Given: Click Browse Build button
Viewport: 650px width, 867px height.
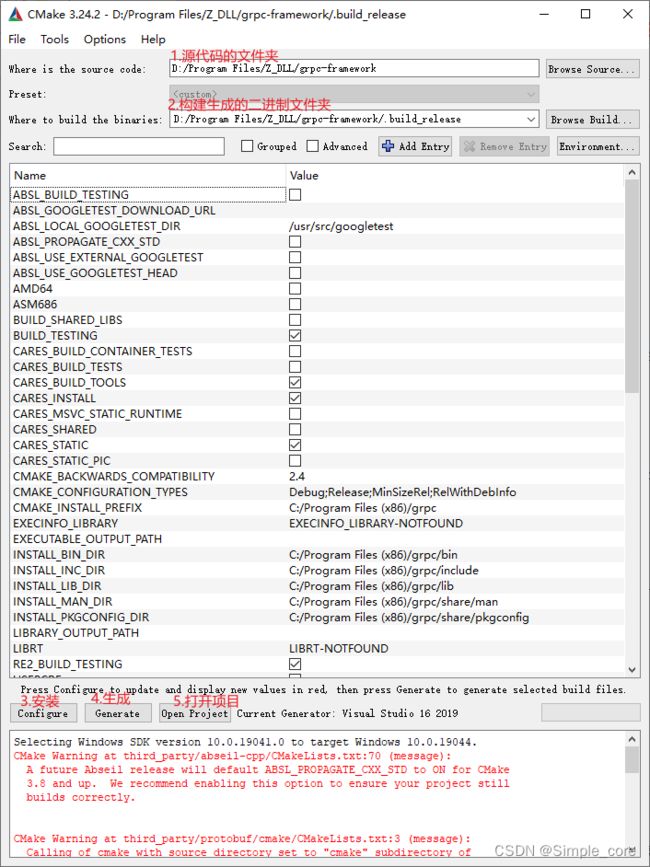Looking at the screenshot, I should [593, 119].
